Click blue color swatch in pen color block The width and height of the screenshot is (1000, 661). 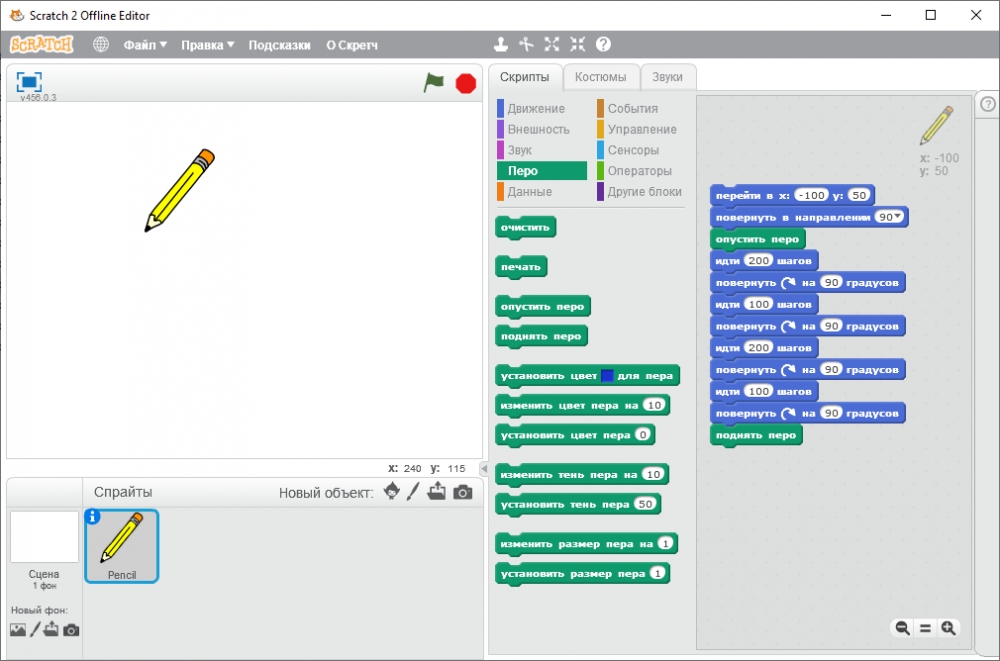(607, 375)
